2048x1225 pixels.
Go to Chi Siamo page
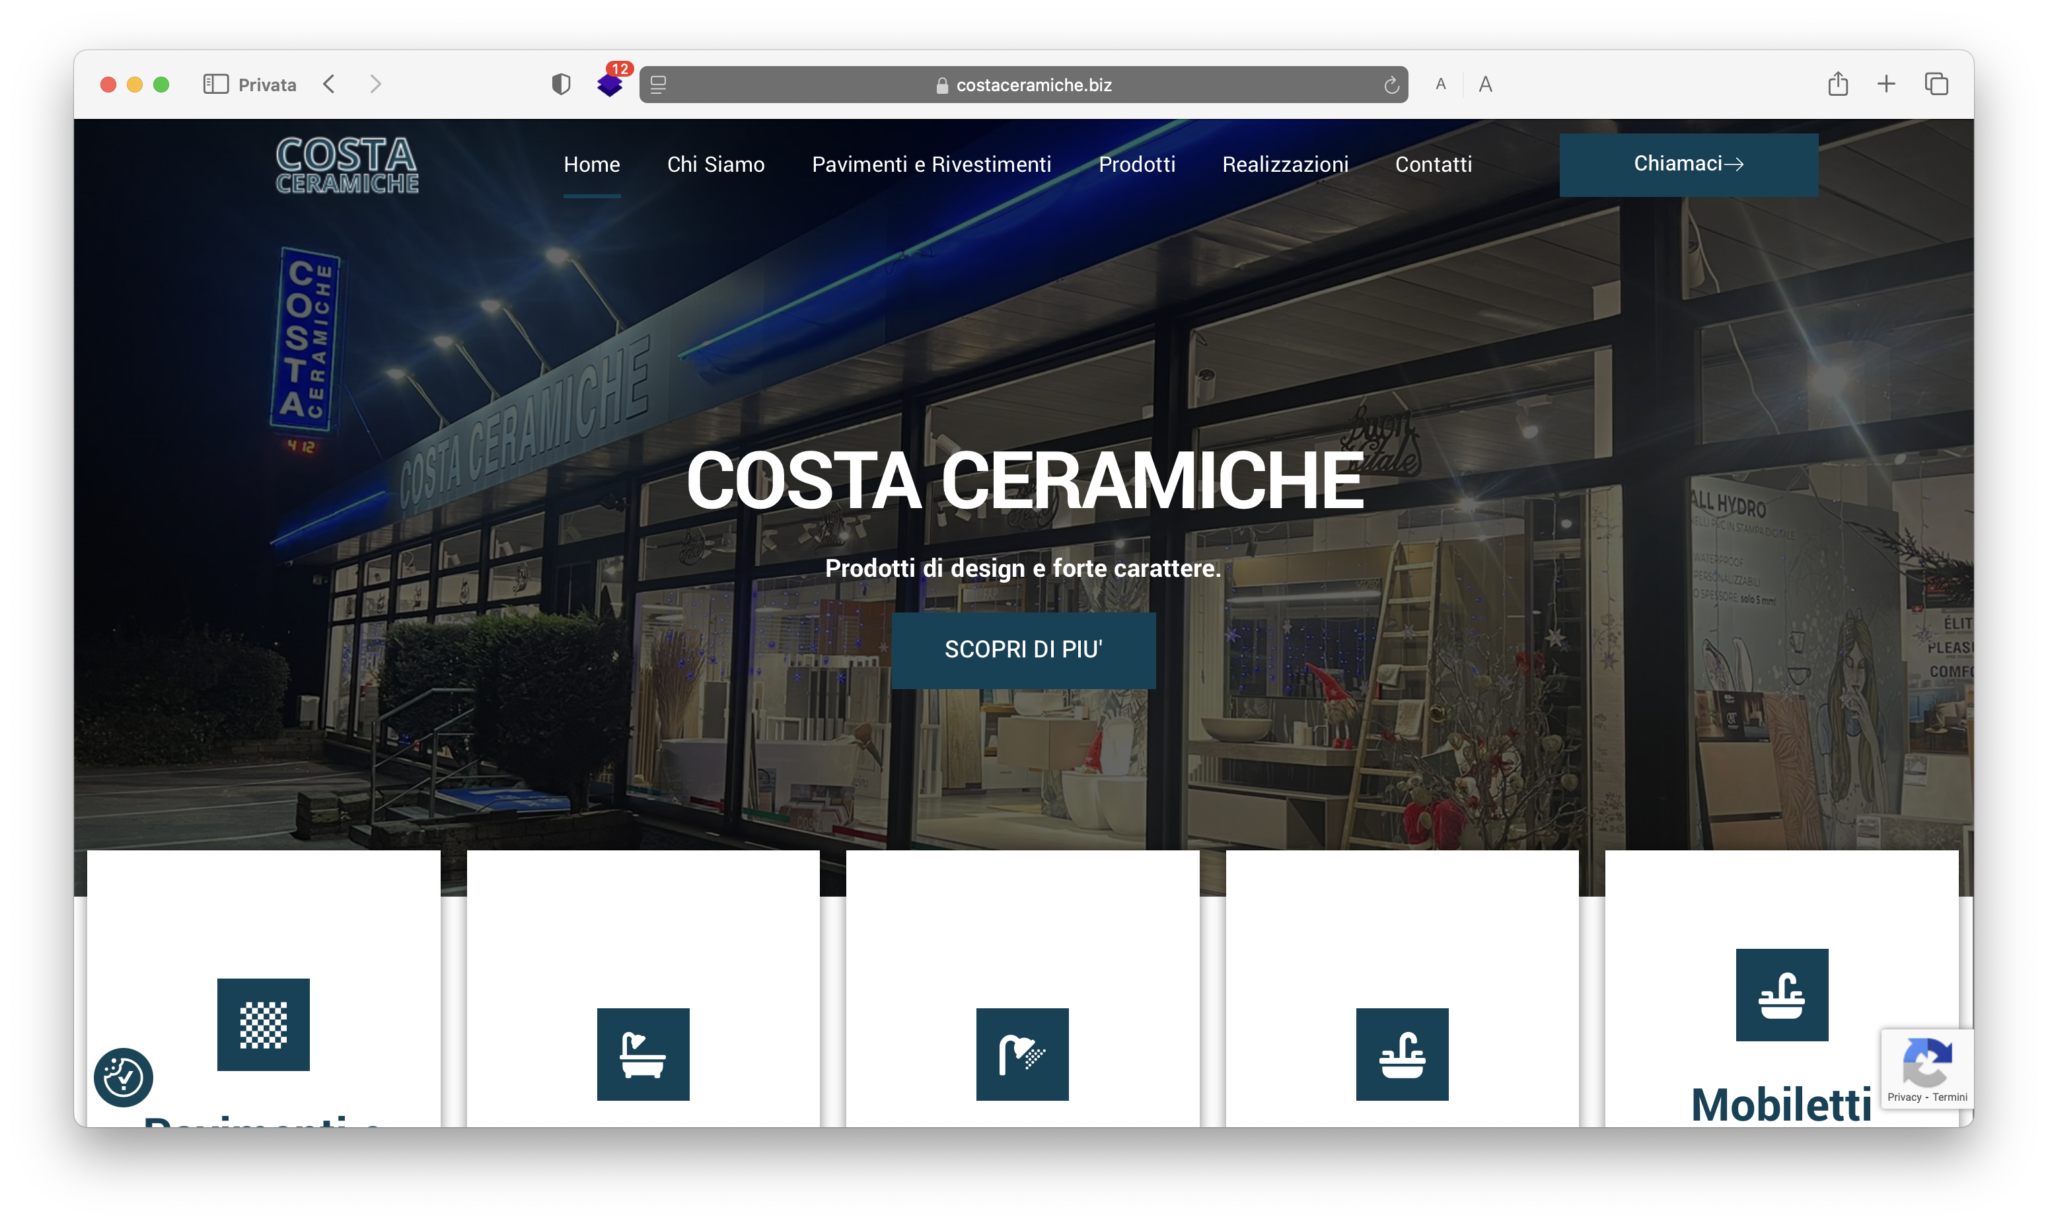716,164
